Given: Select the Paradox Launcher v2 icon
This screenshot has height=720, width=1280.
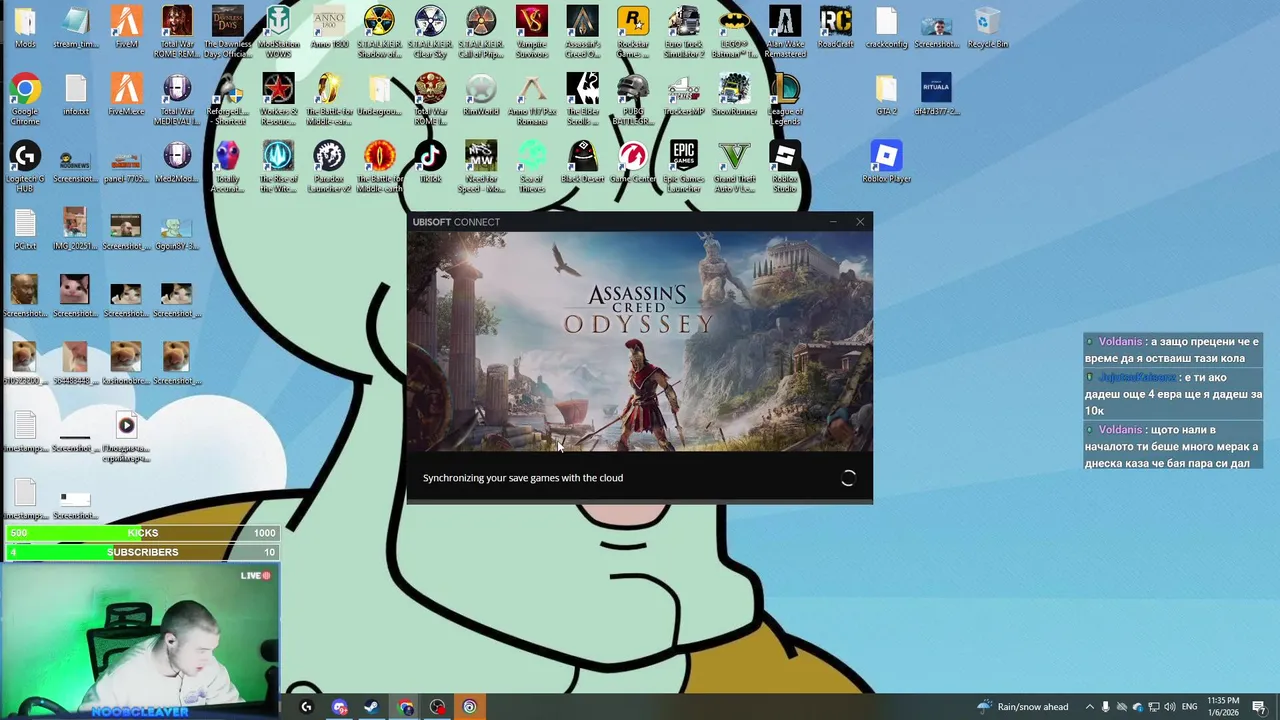Looking at the screenshot, I should coord(329,167).
